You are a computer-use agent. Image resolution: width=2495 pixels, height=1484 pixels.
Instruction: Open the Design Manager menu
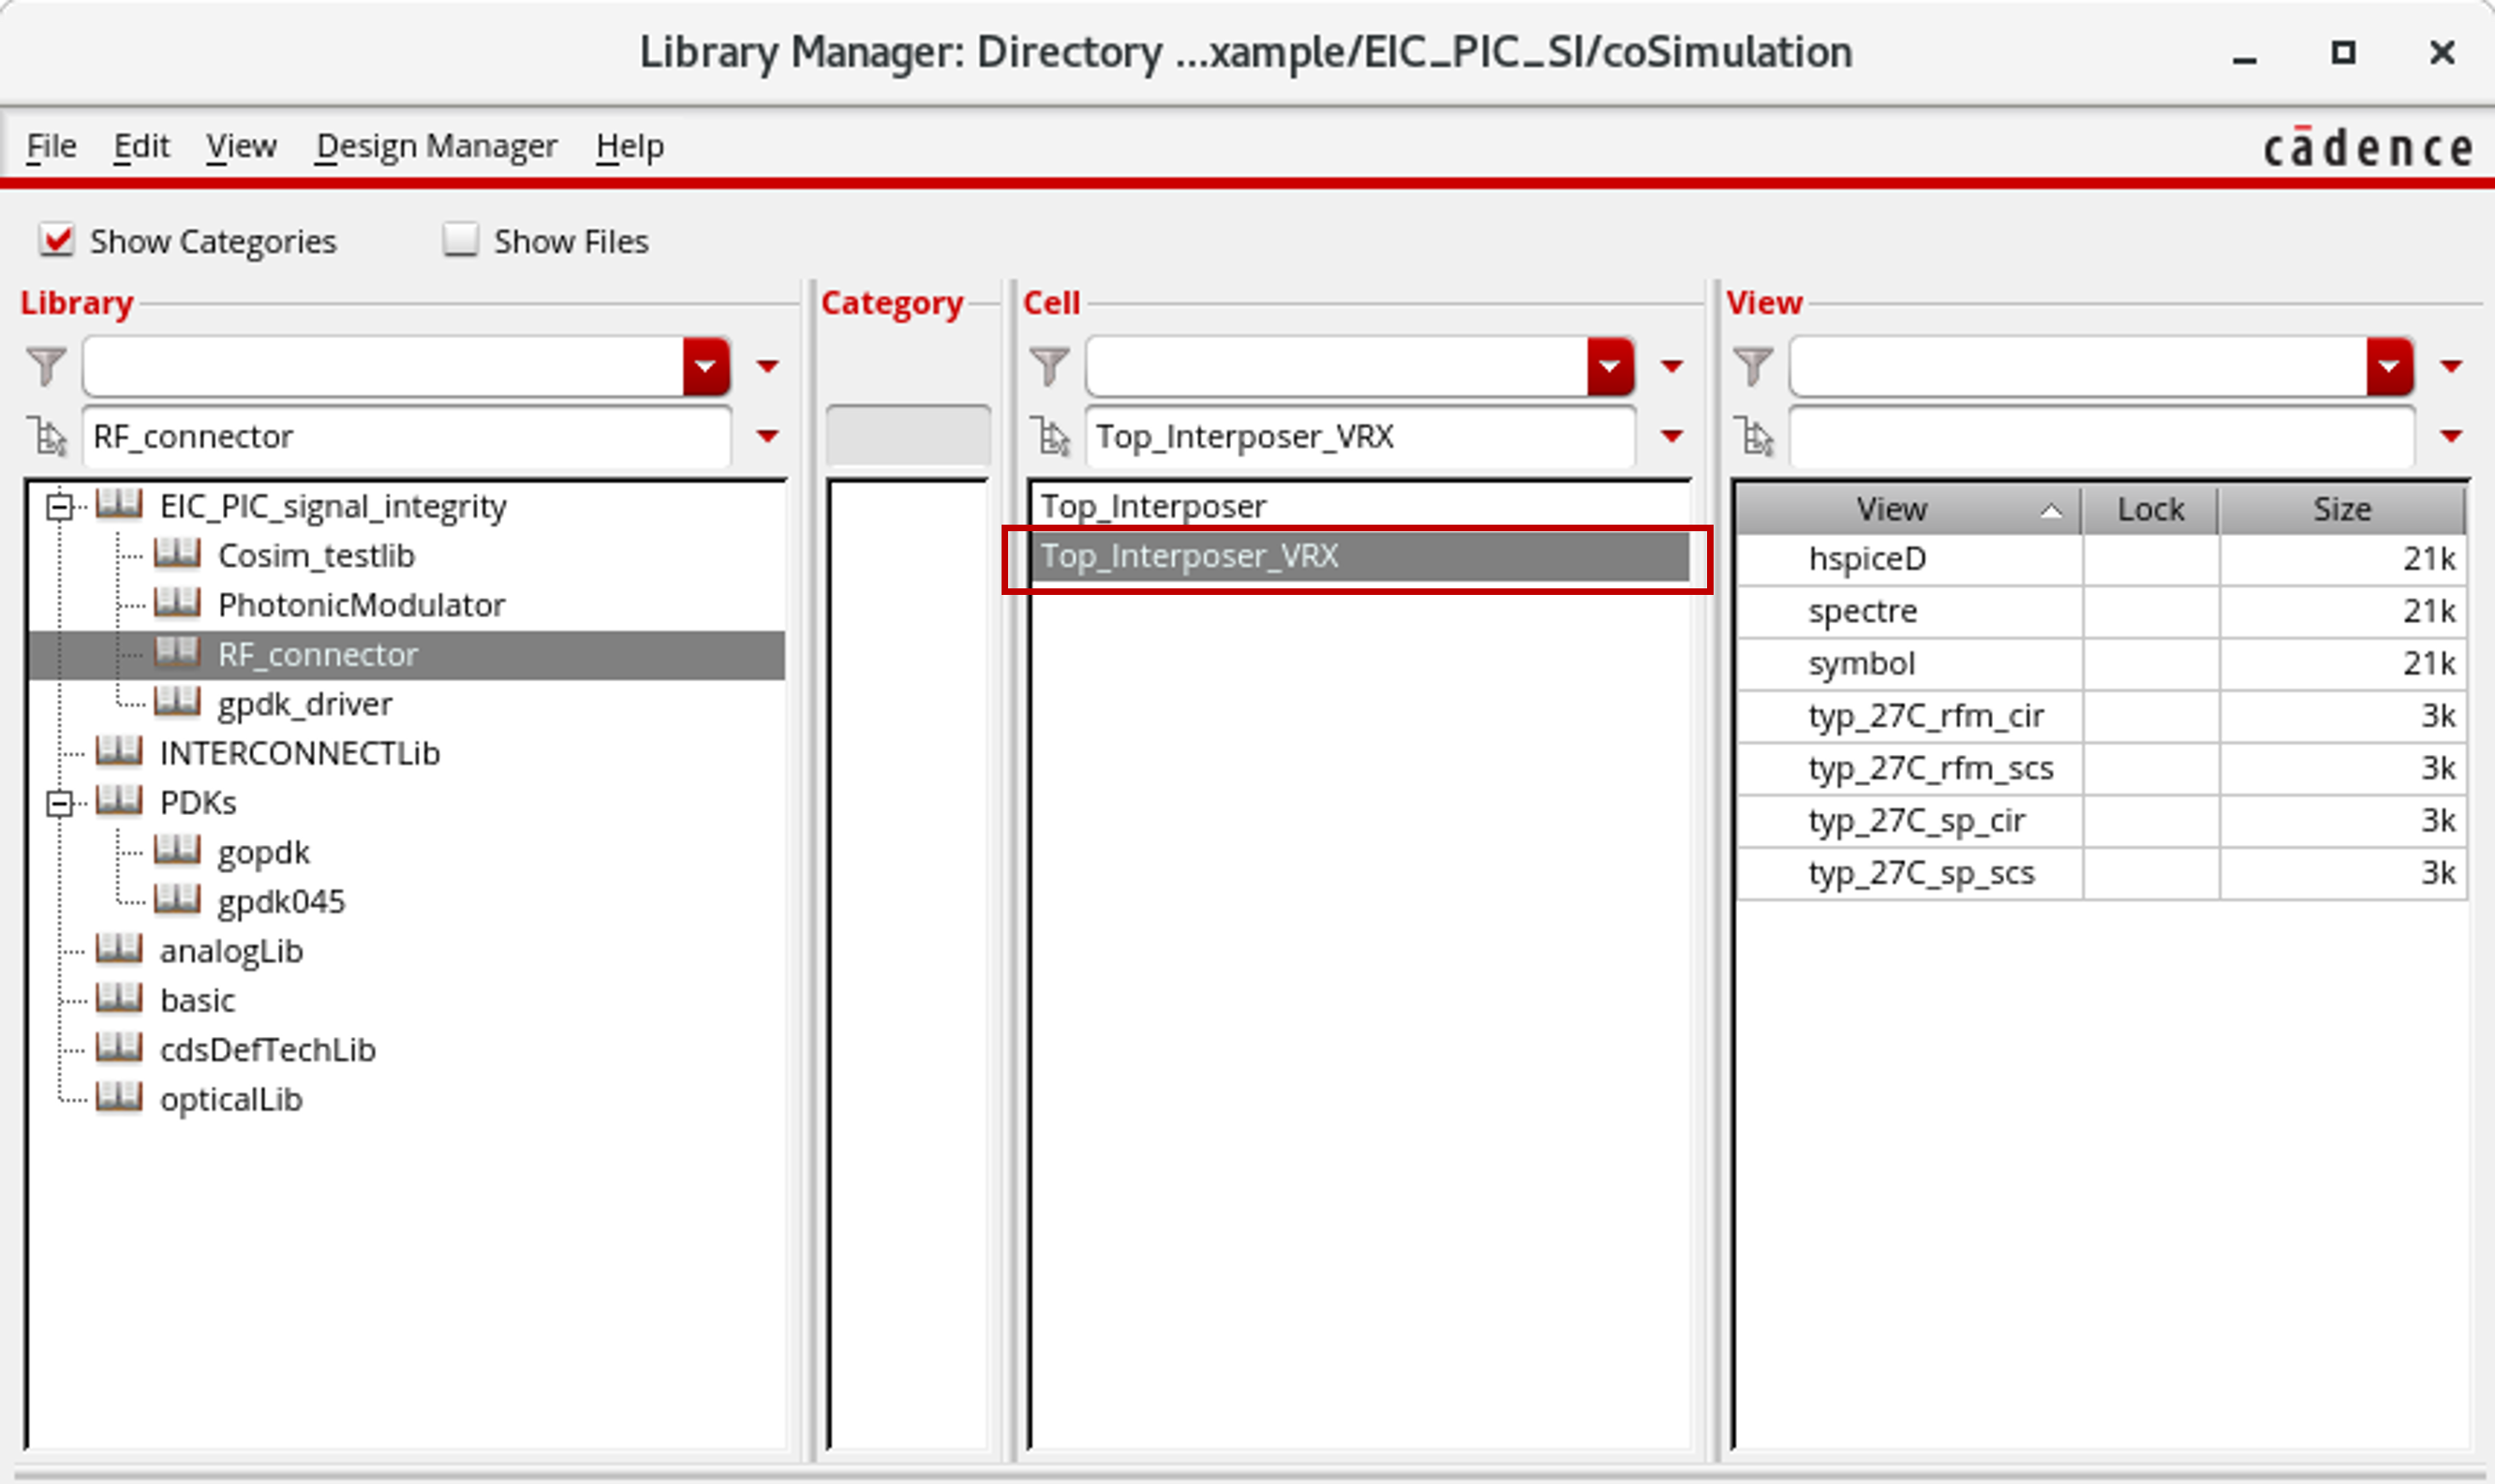pyautogui.click(x=436, y=146)
